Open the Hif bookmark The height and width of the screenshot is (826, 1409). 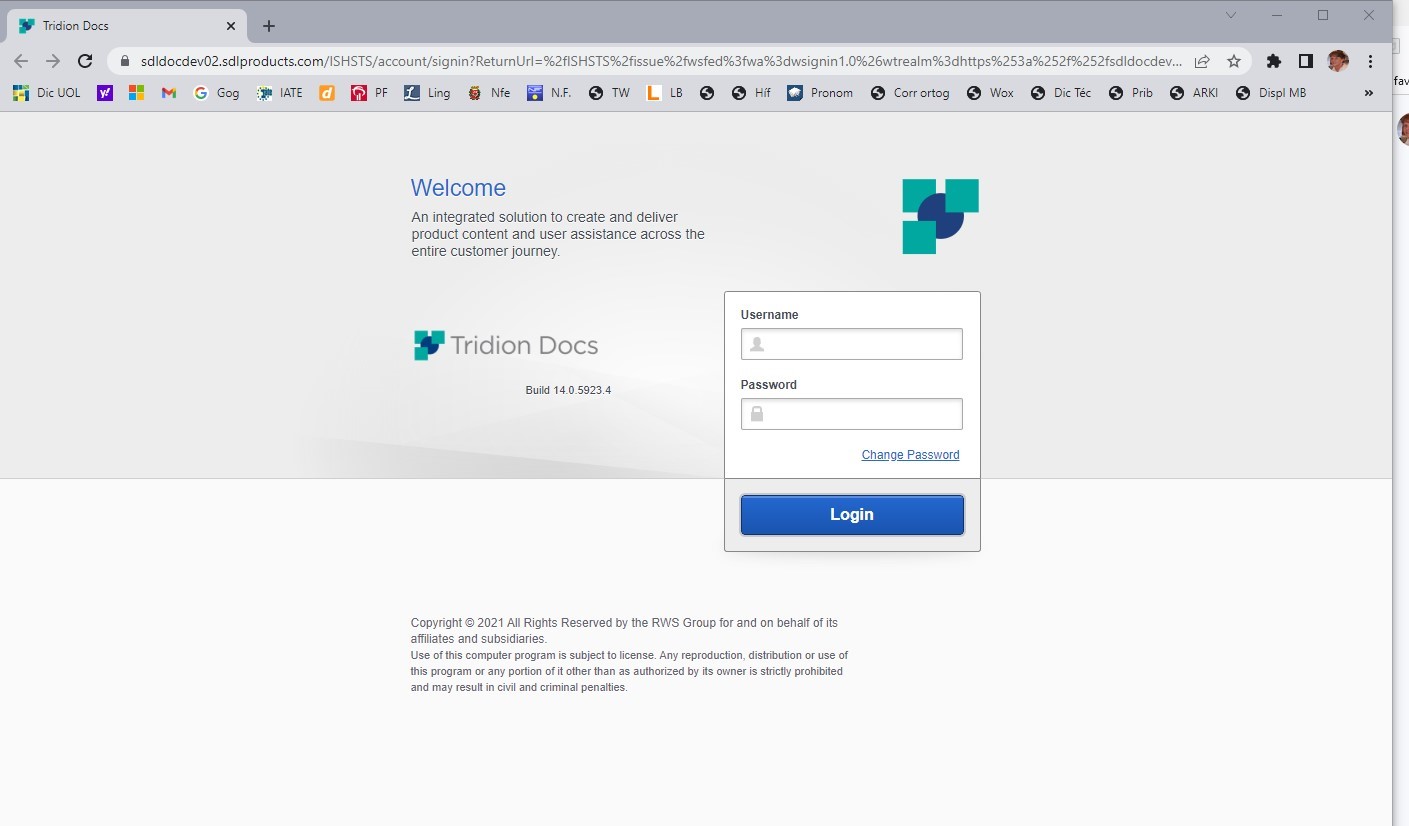click(751, 93)
